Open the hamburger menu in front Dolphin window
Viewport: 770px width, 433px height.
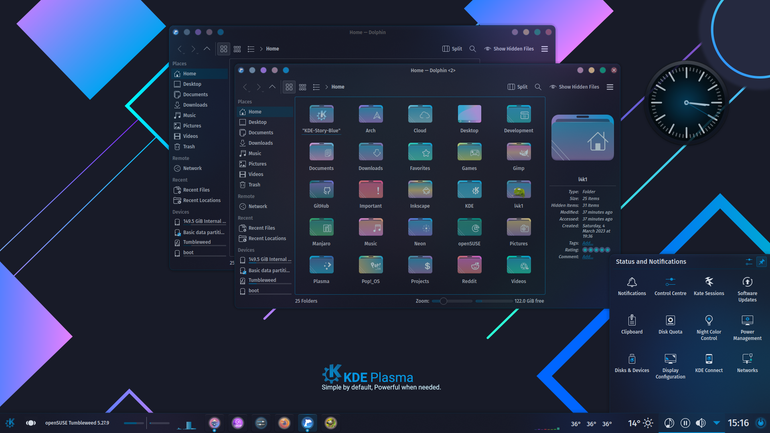(x=610, y=87)
